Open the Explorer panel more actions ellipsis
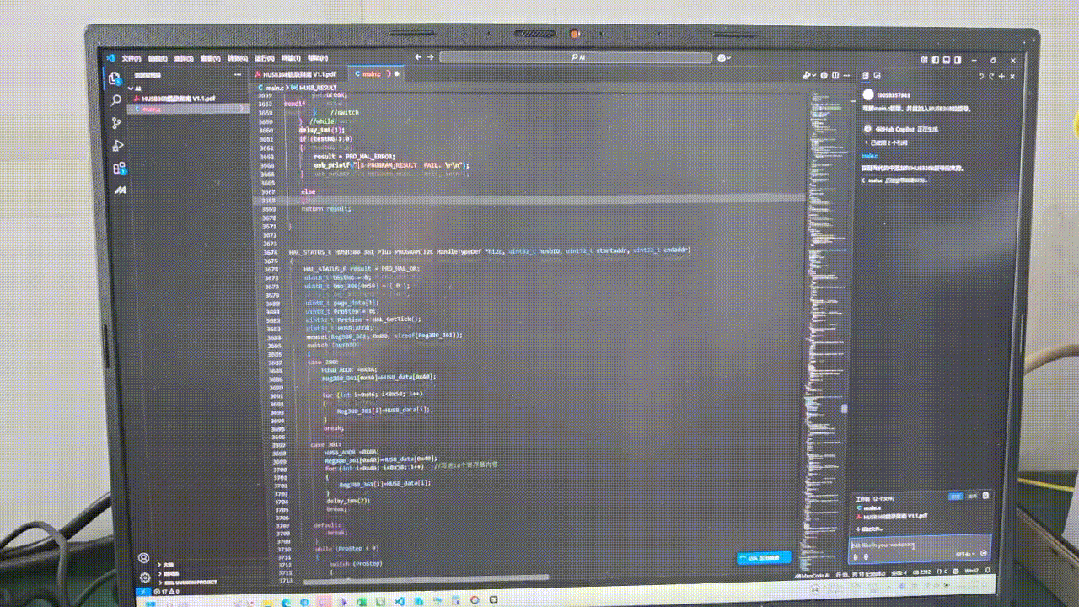The width and height of the screenshot is (1079, 607). (x=237, y=75)
